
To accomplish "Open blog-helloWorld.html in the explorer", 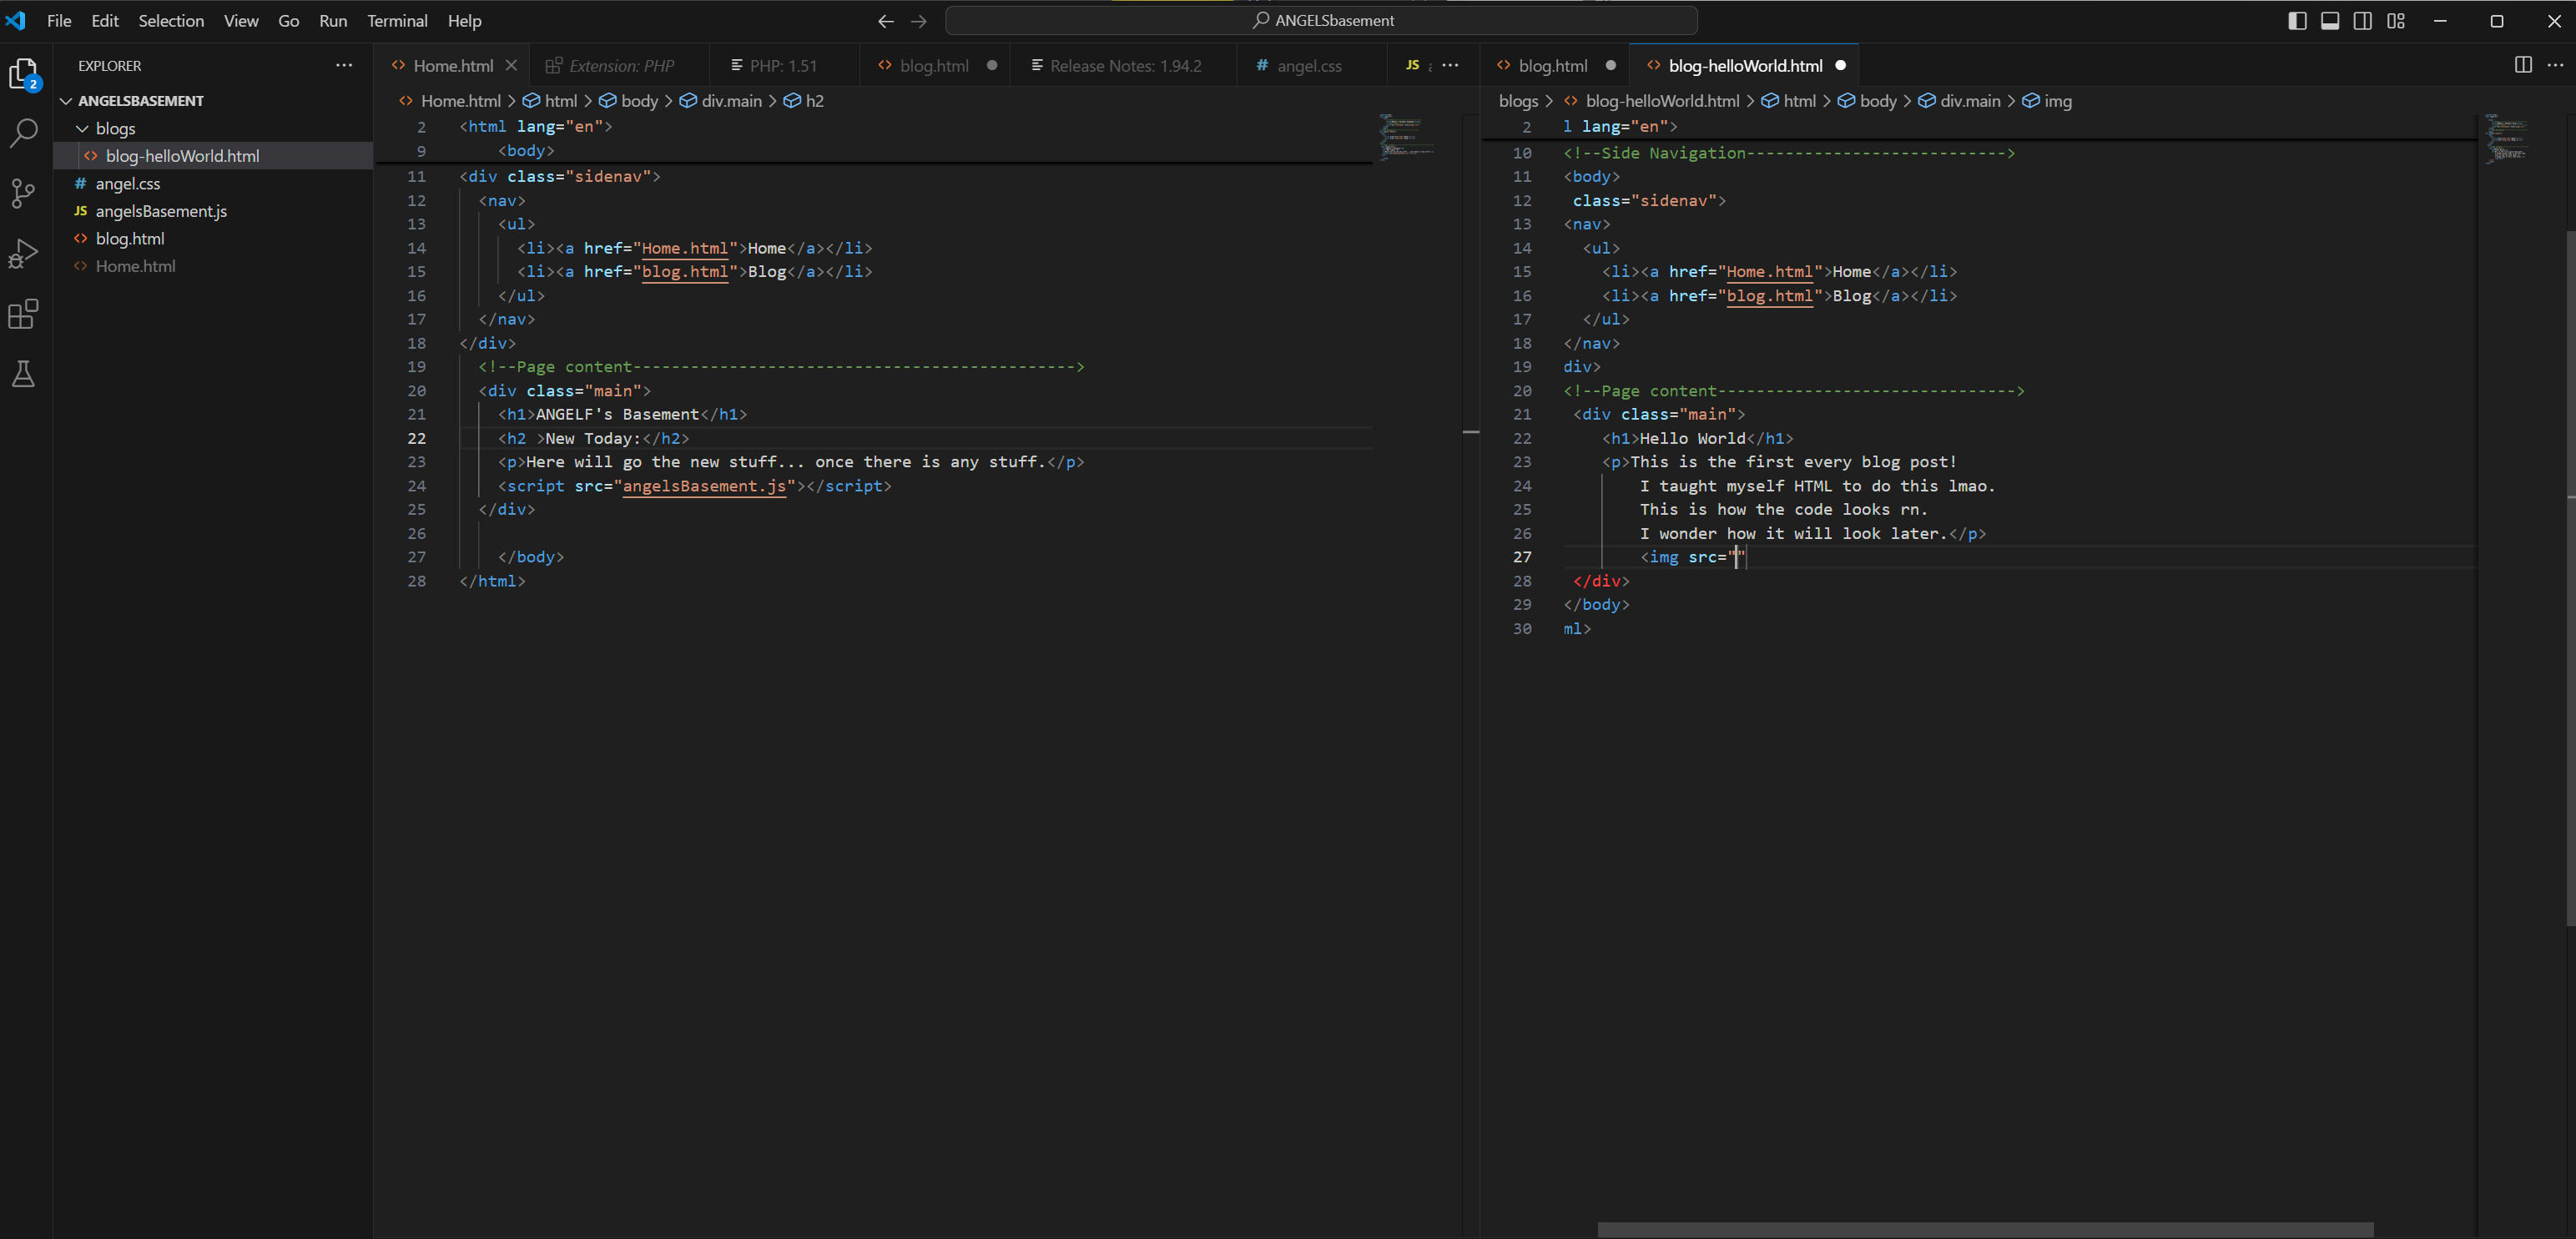I will [183, 156].
